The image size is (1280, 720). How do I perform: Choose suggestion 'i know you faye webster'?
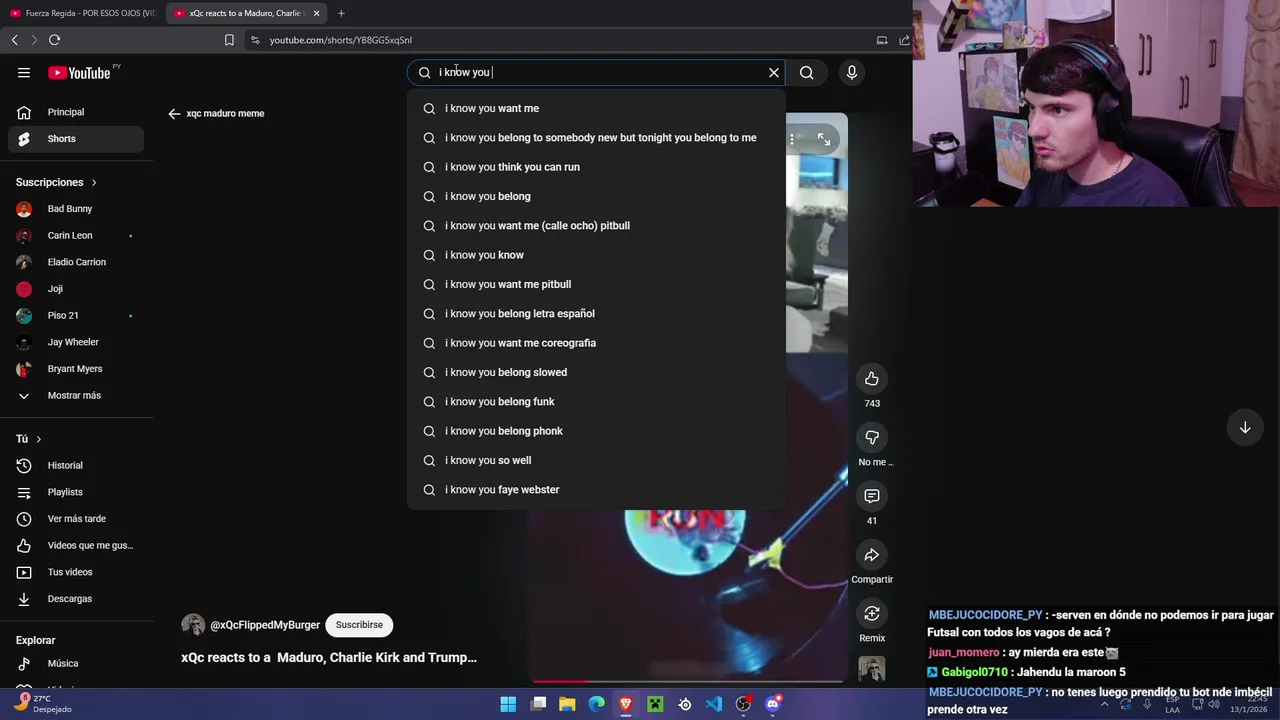point(596,490)
